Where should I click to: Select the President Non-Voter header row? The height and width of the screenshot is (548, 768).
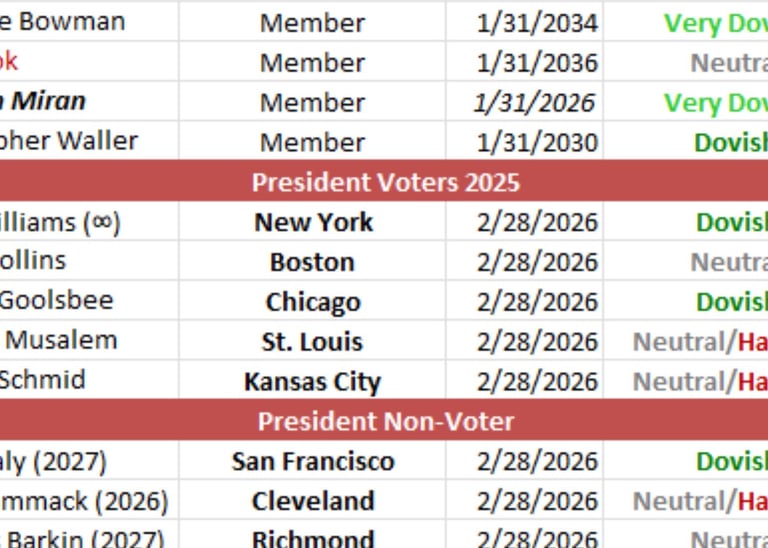point(385,421)
